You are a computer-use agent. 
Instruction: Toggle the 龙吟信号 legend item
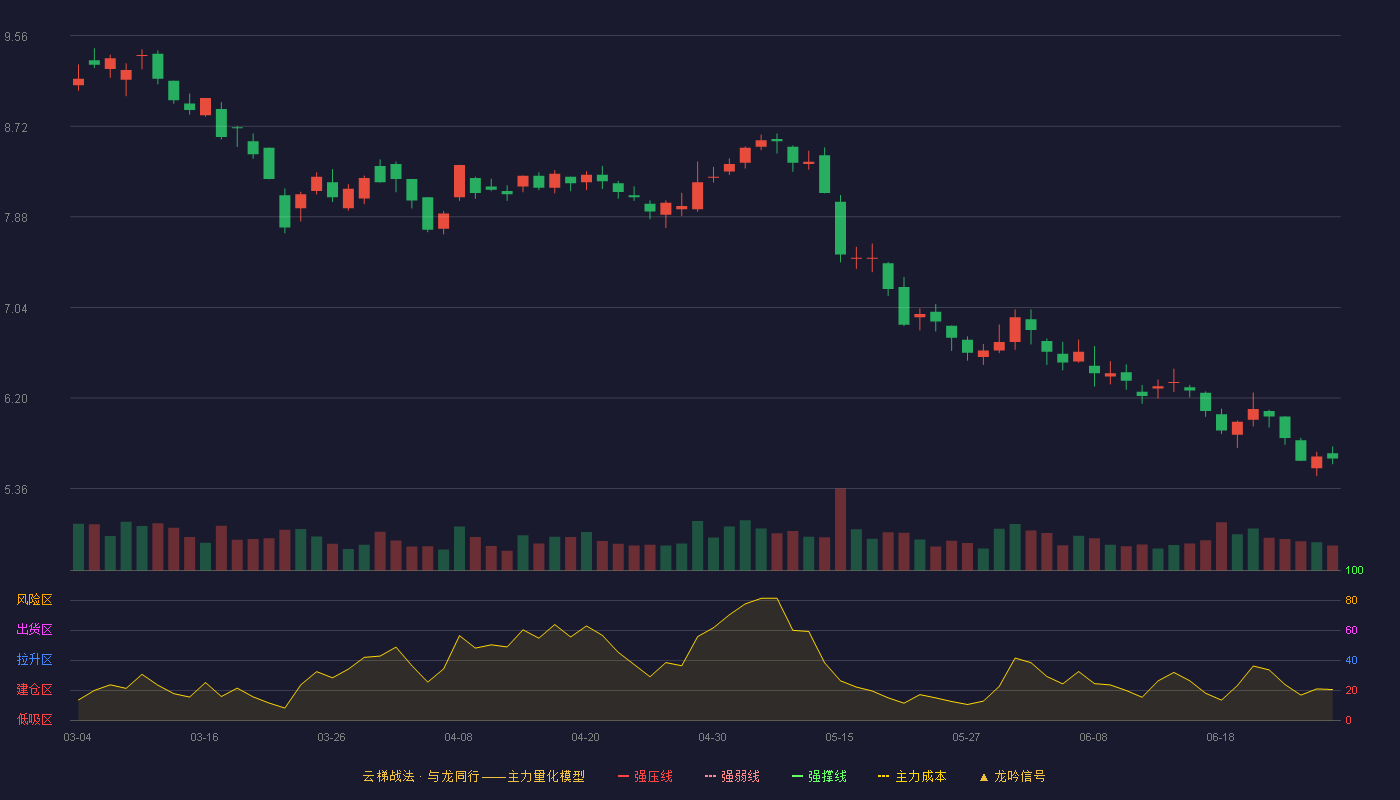(x=1012, y=776)
